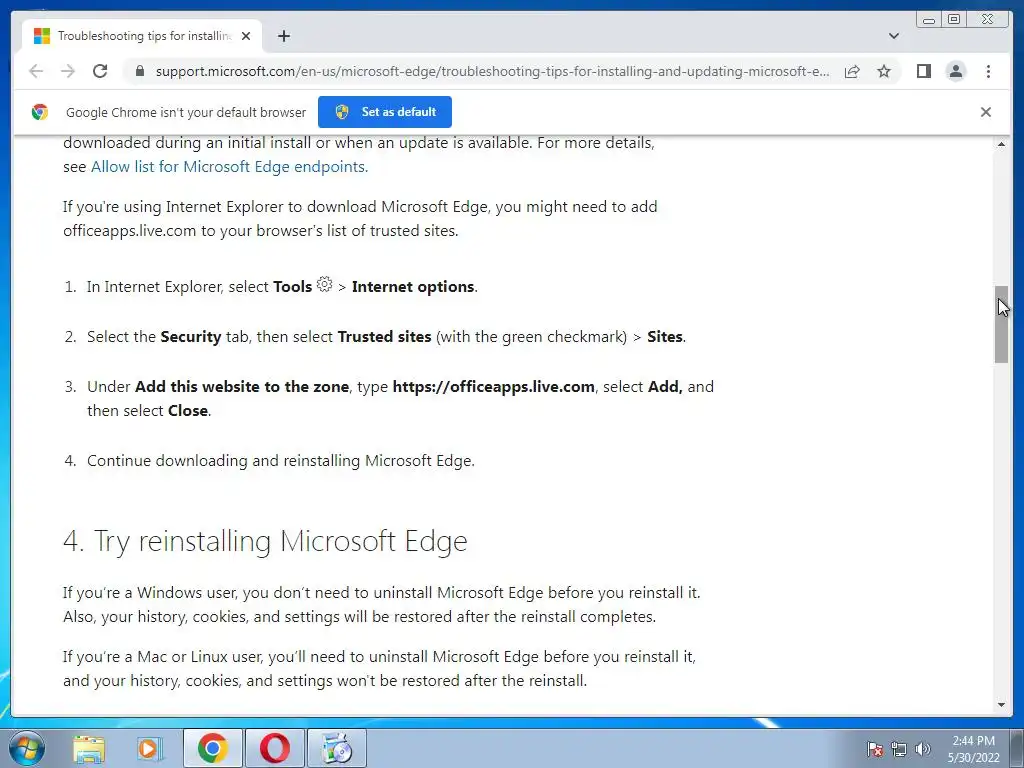1024x768 pixels.
Task: Click scrollbar up arrow
Action: click(x=1001, y=144)
